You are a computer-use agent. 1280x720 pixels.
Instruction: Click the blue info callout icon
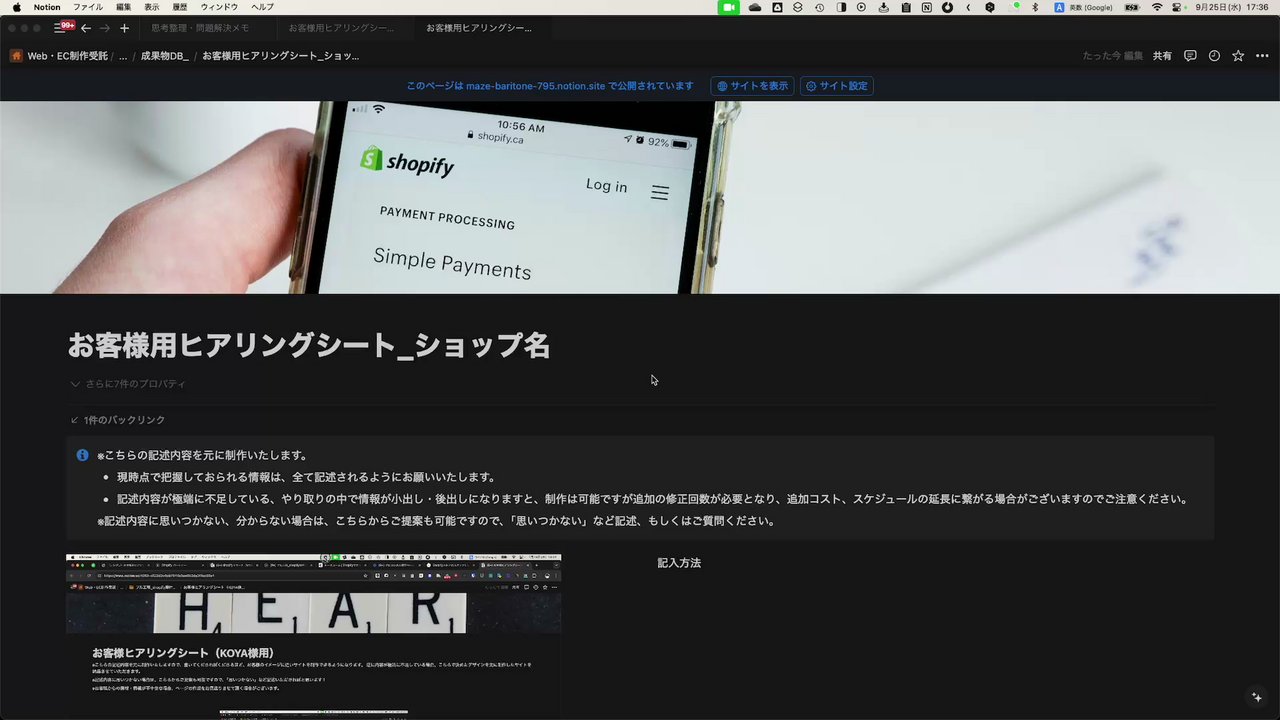(x=83, y=455)
